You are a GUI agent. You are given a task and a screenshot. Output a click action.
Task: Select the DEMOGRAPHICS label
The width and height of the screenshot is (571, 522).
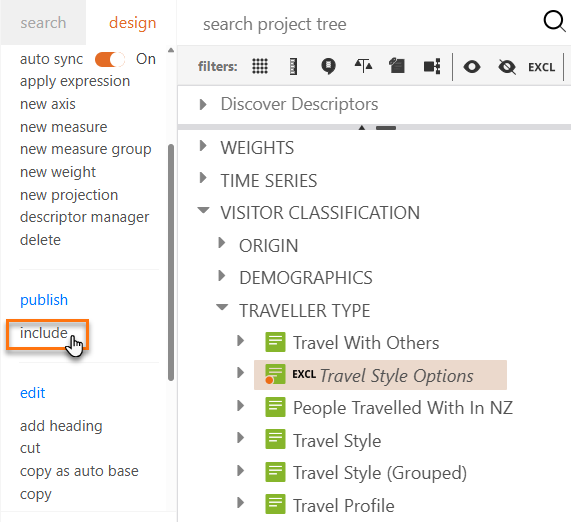coord(306,278)
